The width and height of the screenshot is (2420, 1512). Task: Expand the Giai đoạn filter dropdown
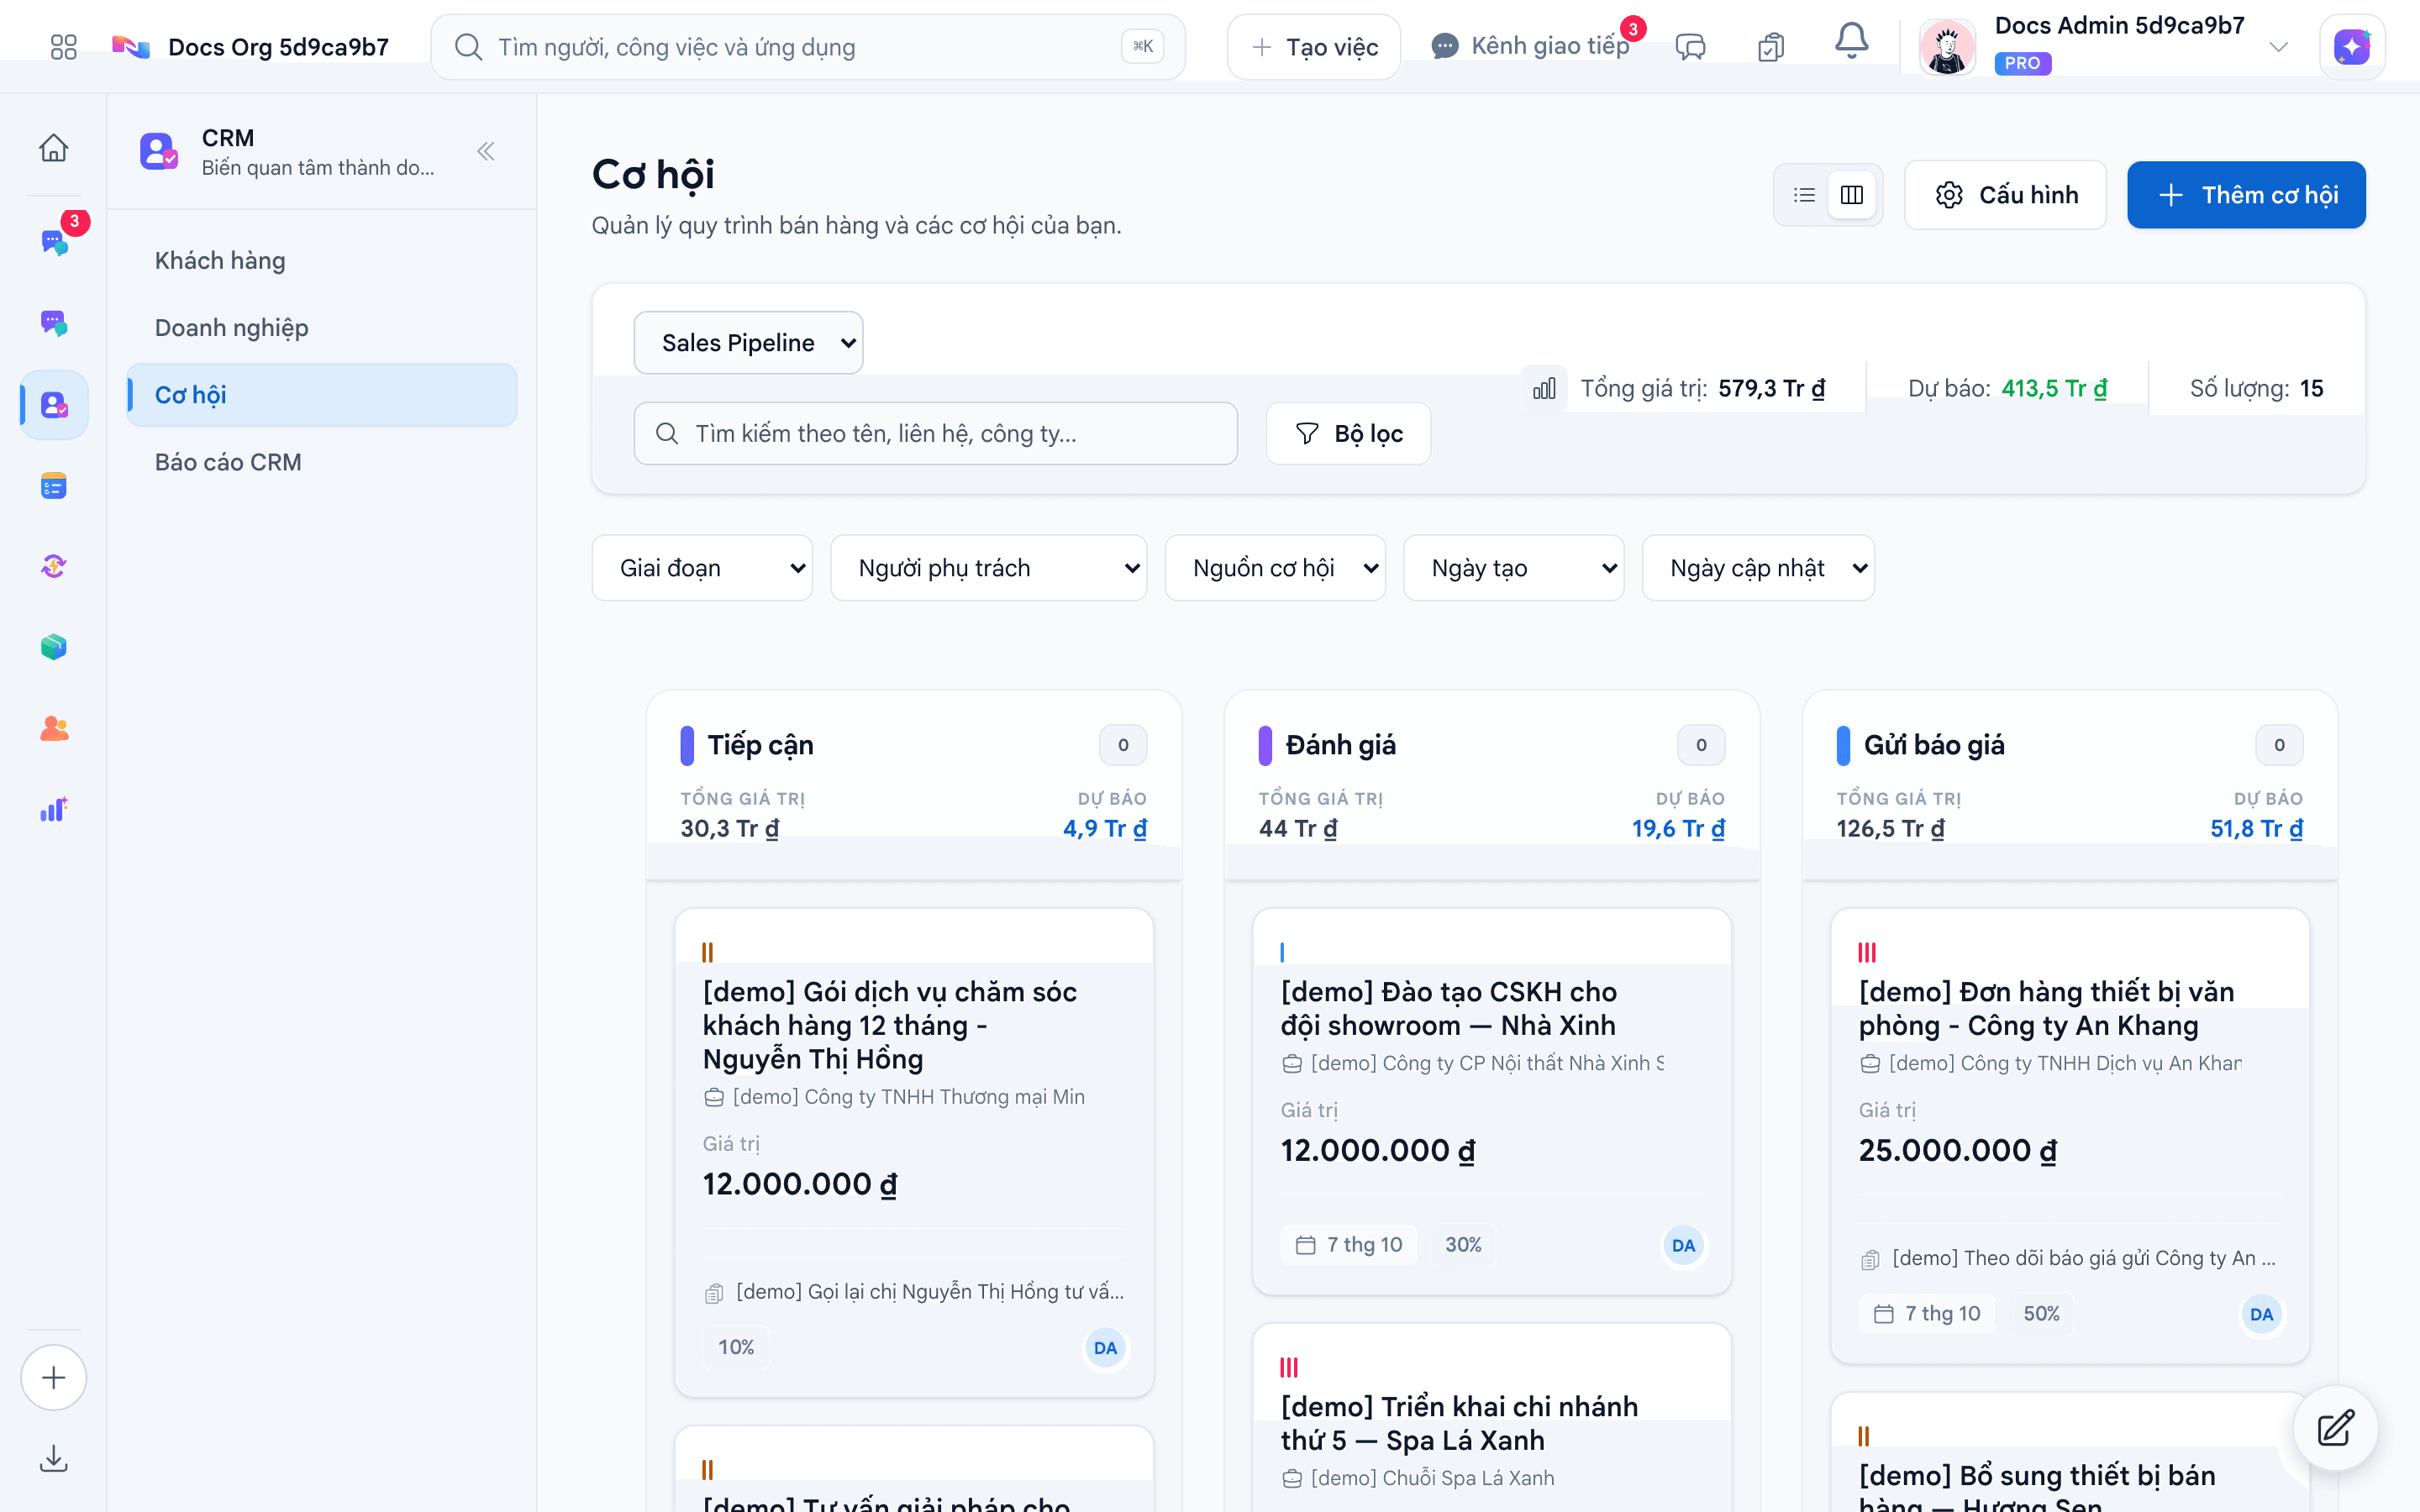702,568
